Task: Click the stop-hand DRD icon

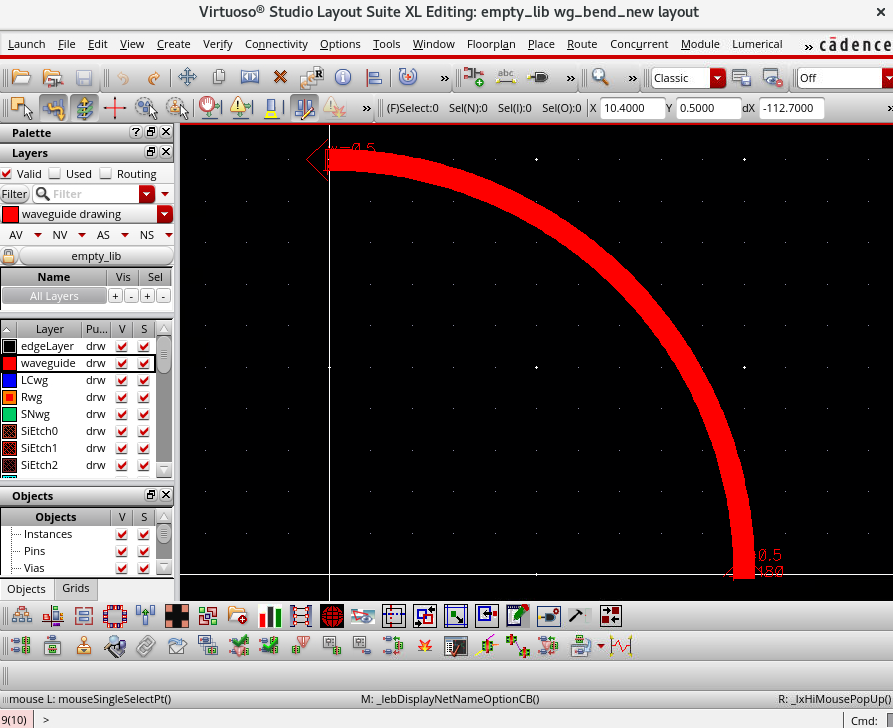Action: pos(210,108)
